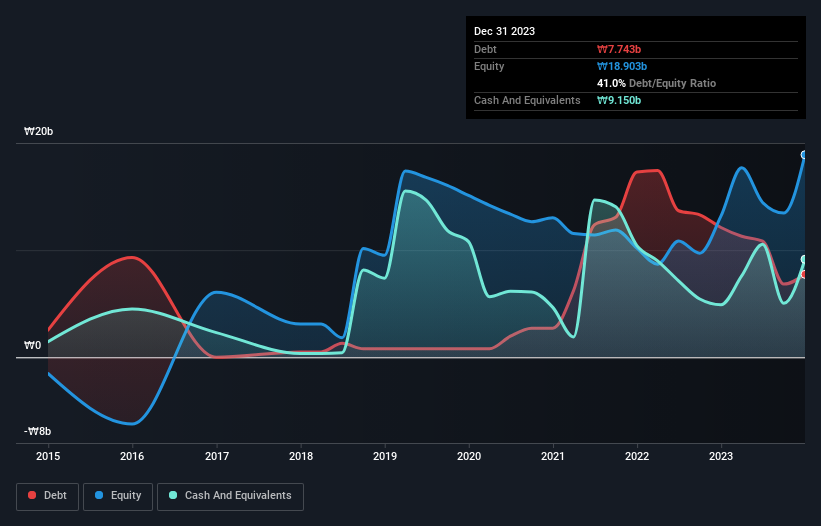Click the ₩9.150b cash value
The height and width of the screenshot is (526, 821).
click(x=619, y=100)
